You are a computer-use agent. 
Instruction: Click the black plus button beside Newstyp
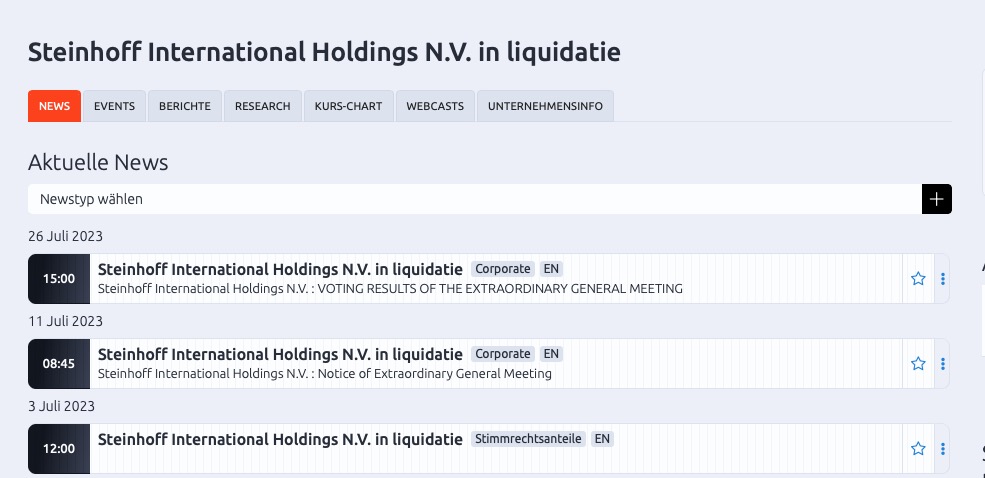click(936, 199)
